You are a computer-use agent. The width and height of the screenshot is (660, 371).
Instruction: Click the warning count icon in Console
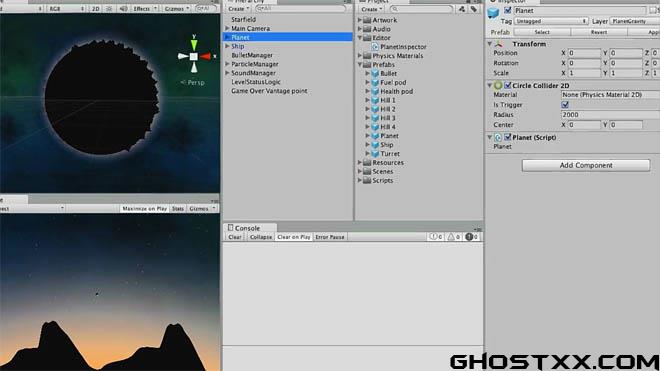[451, 237]
